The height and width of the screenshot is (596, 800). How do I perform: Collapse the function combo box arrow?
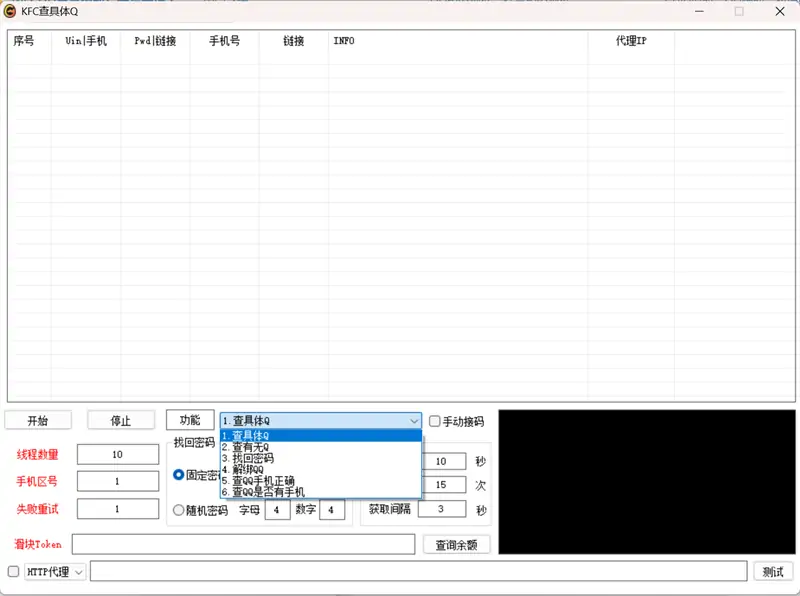point(414,422)
